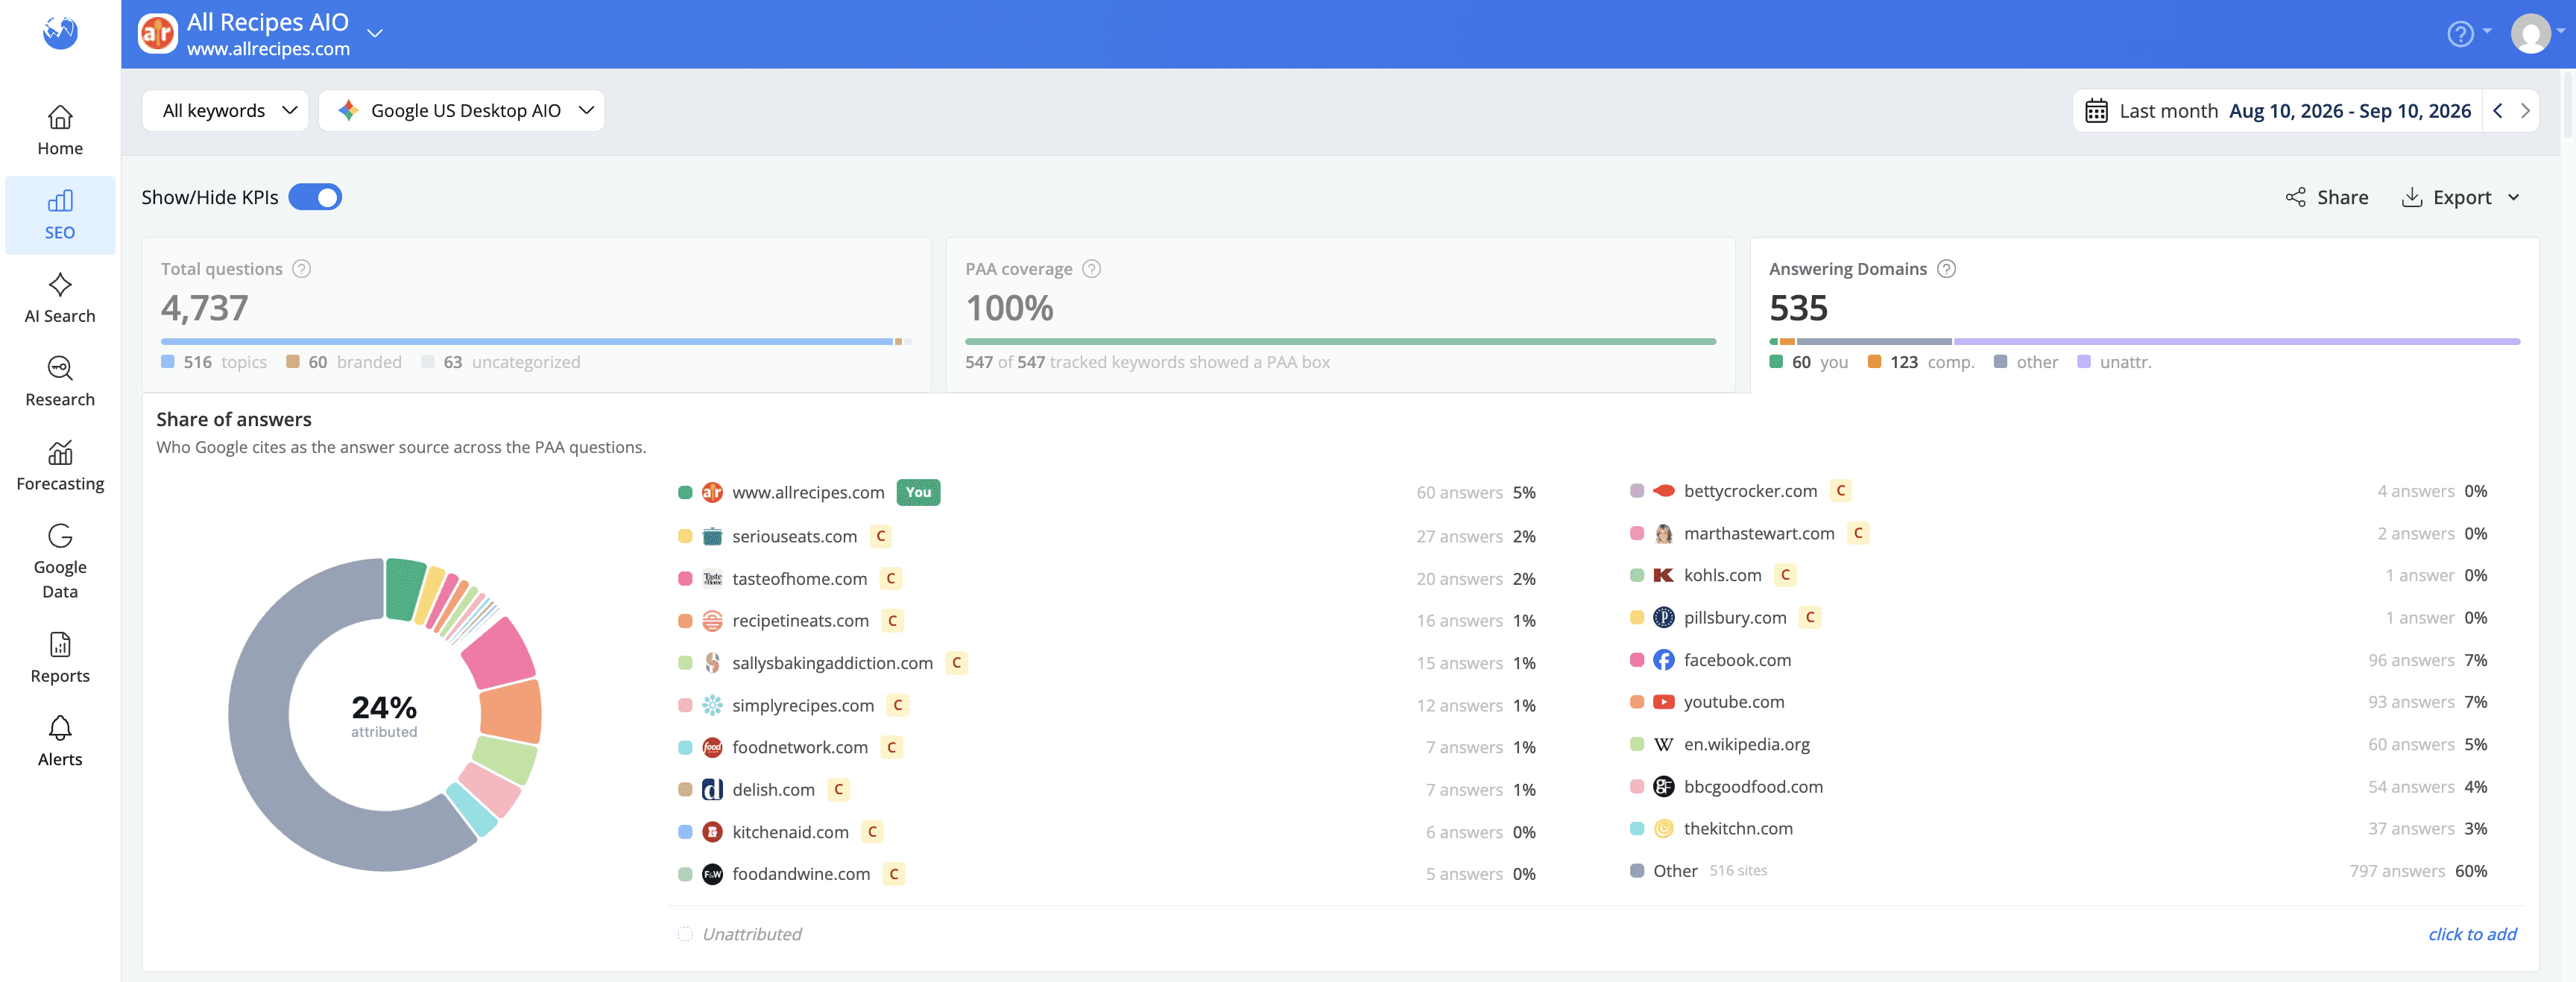
Task: Expand the All Recipes AIO project selector
Action: tap(375, 34)
